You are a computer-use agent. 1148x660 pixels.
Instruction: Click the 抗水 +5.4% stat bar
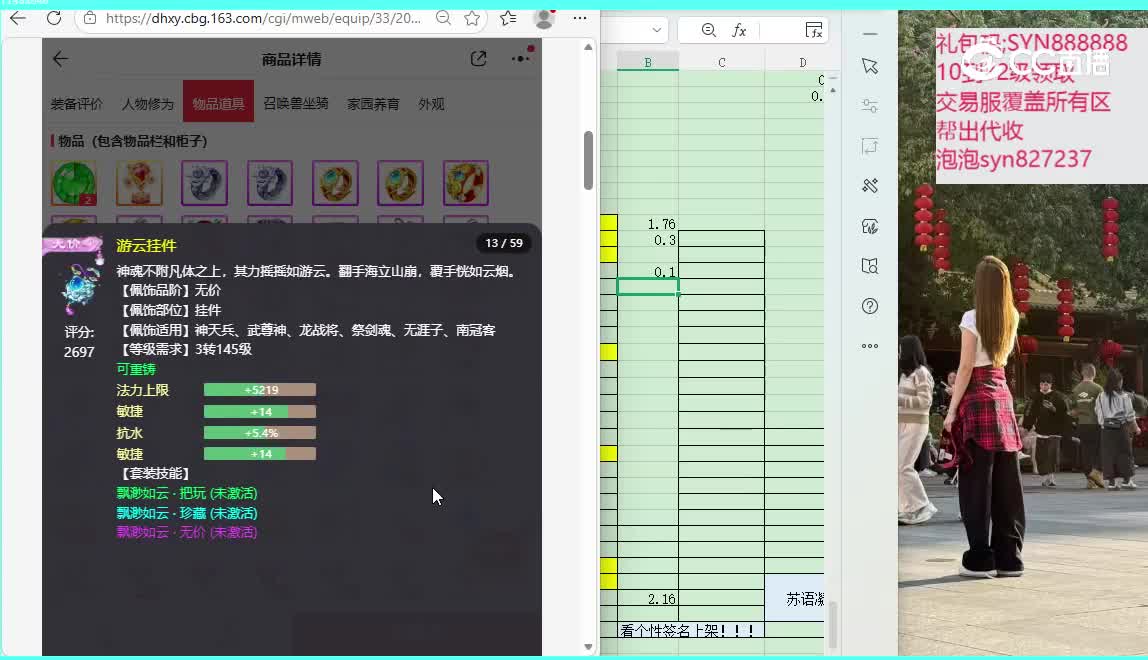pos(260,433)
